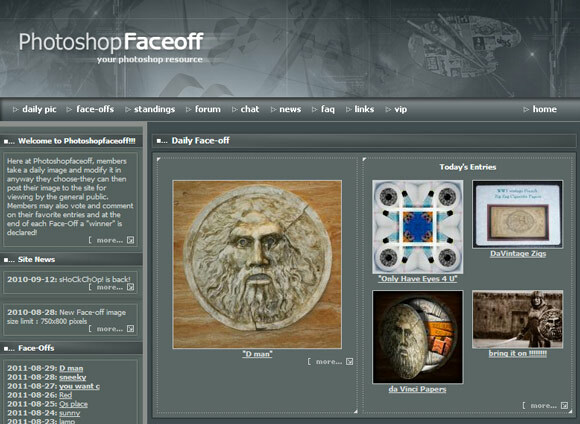Viewport: 580px width, 424px height.
Task: Open the you want c face-off link
Action: pyautogui.click(x=80, y=386)
